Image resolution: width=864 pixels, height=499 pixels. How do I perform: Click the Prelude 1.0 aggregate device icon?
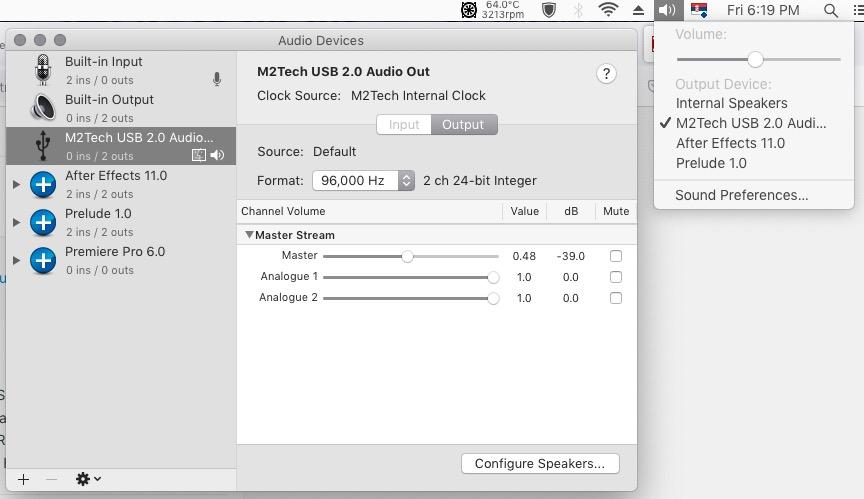43,223
